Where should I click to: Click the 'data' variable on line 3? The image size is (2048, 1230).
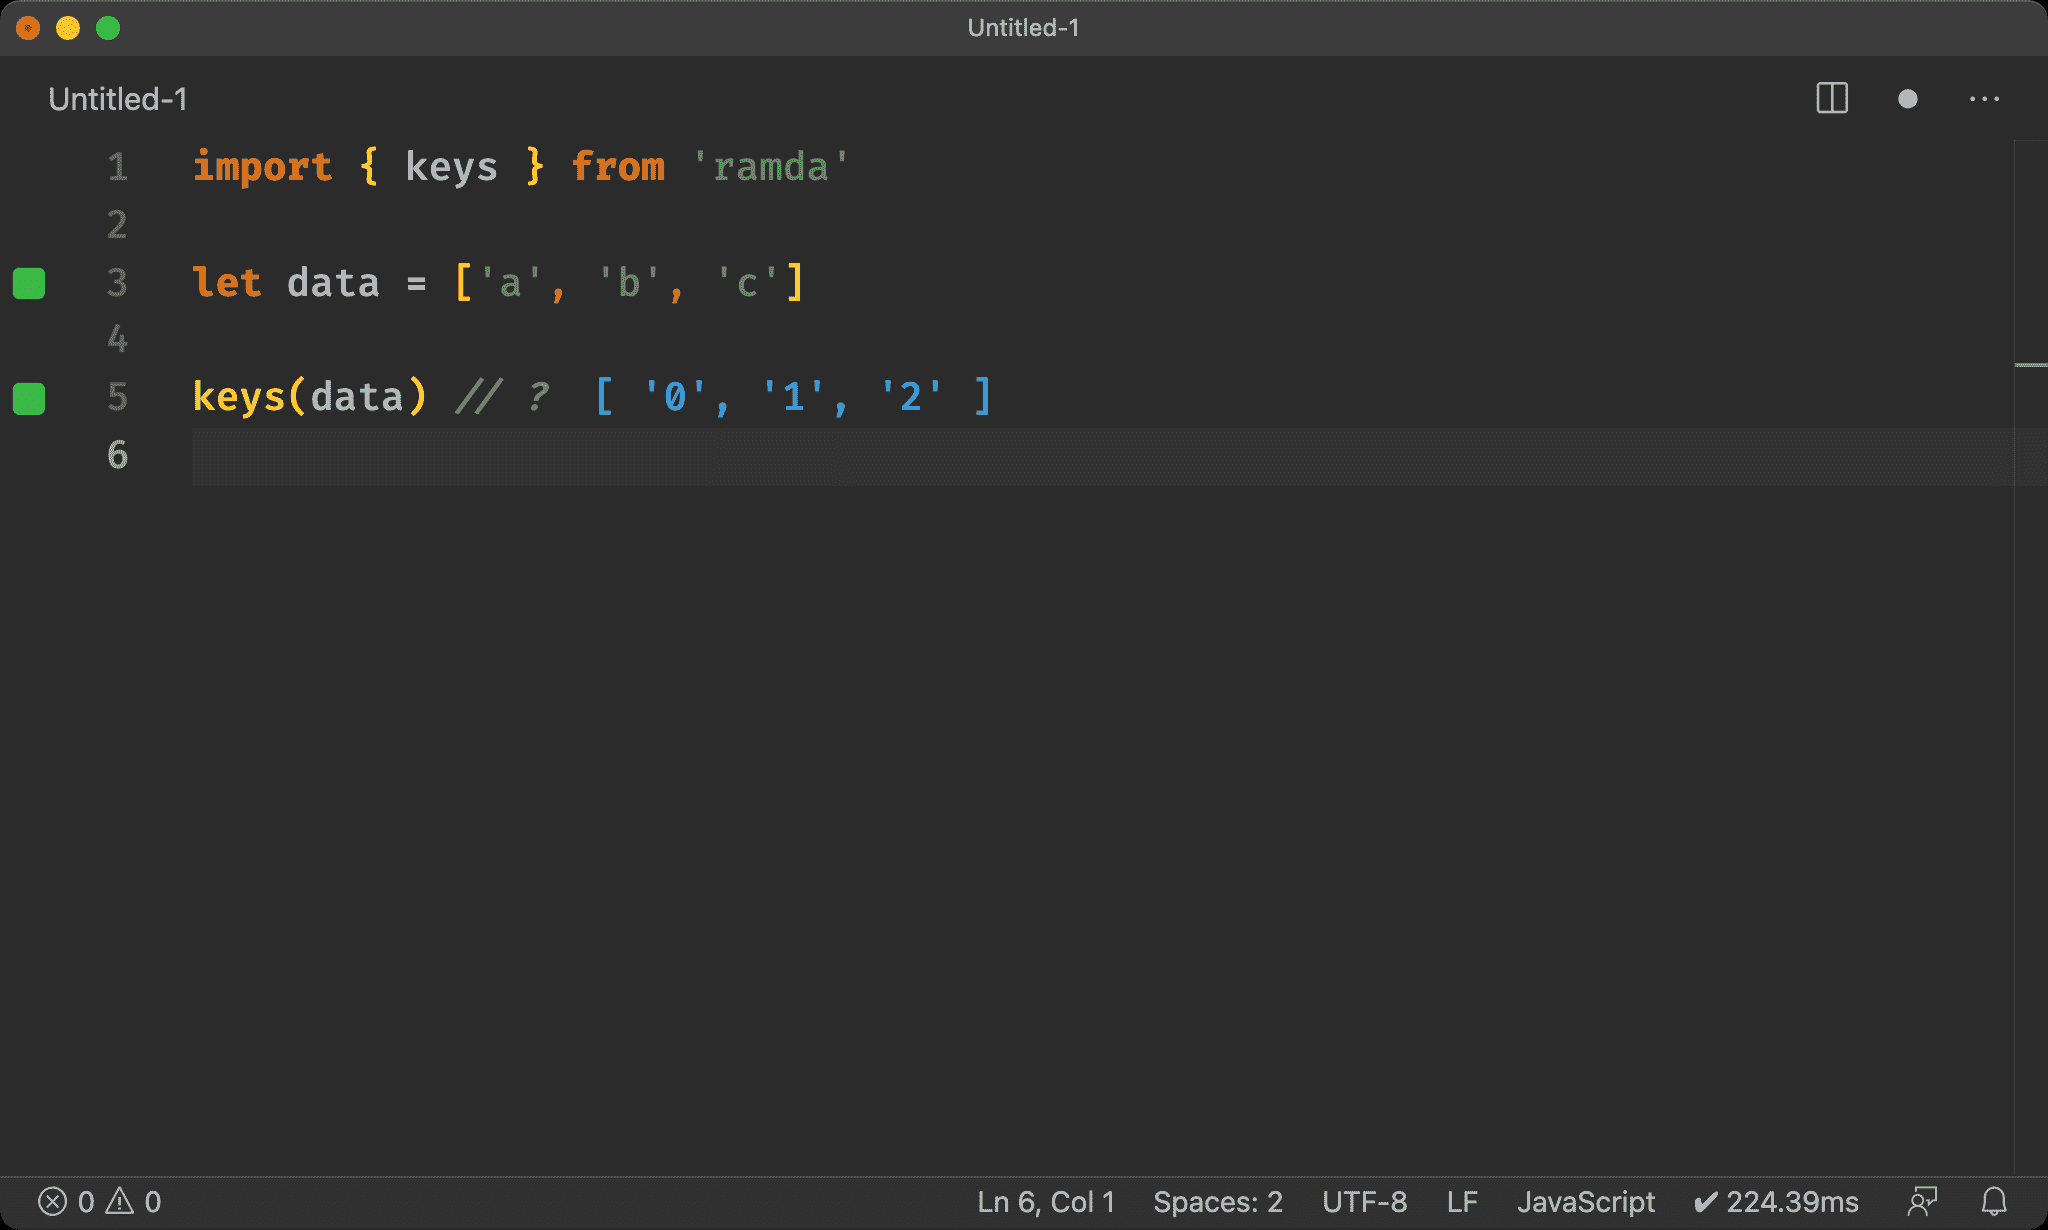(333, 283)
